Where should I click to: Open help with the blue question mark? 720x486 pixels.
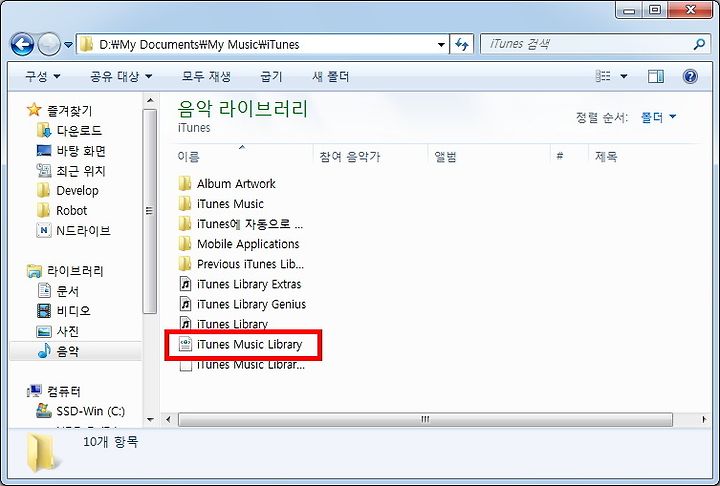coord(690,76)
